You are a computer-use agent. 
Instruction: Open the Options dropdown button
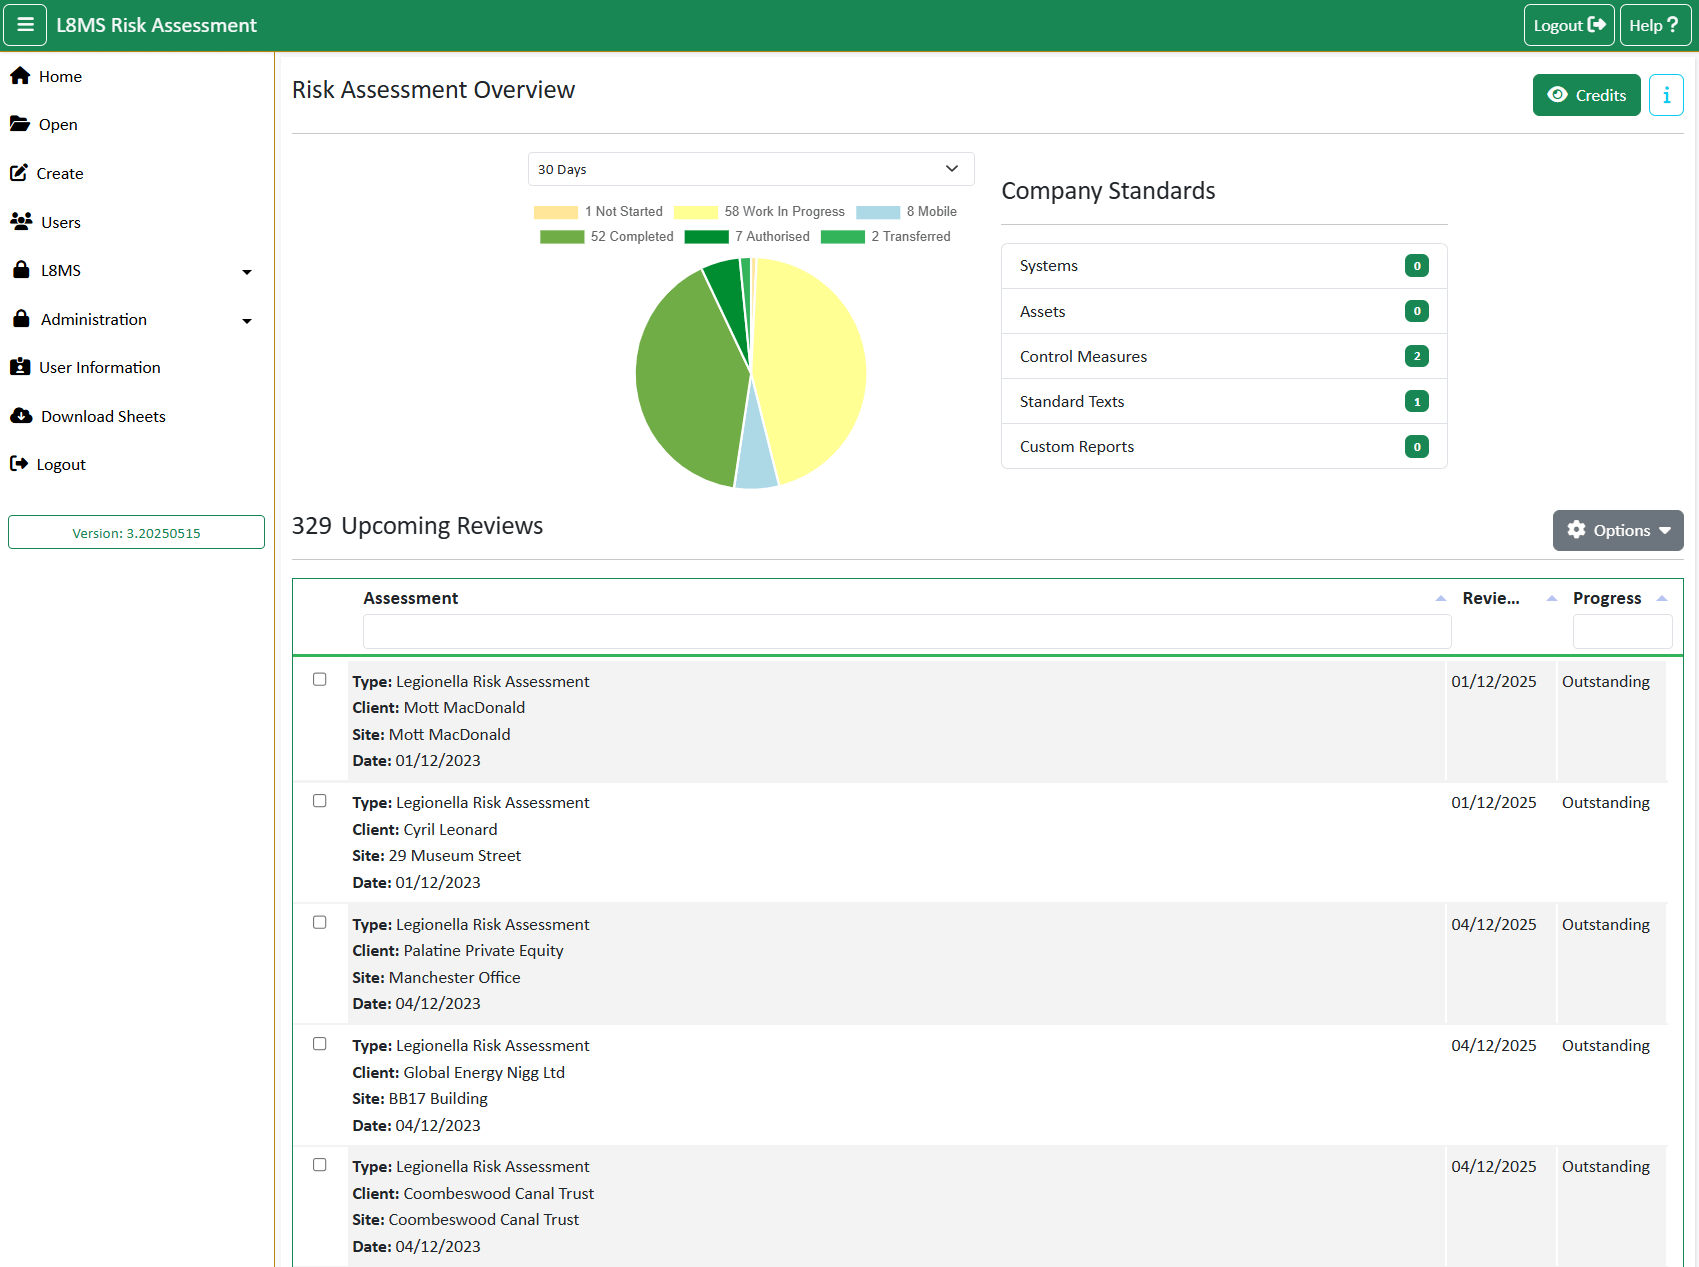1617,530
